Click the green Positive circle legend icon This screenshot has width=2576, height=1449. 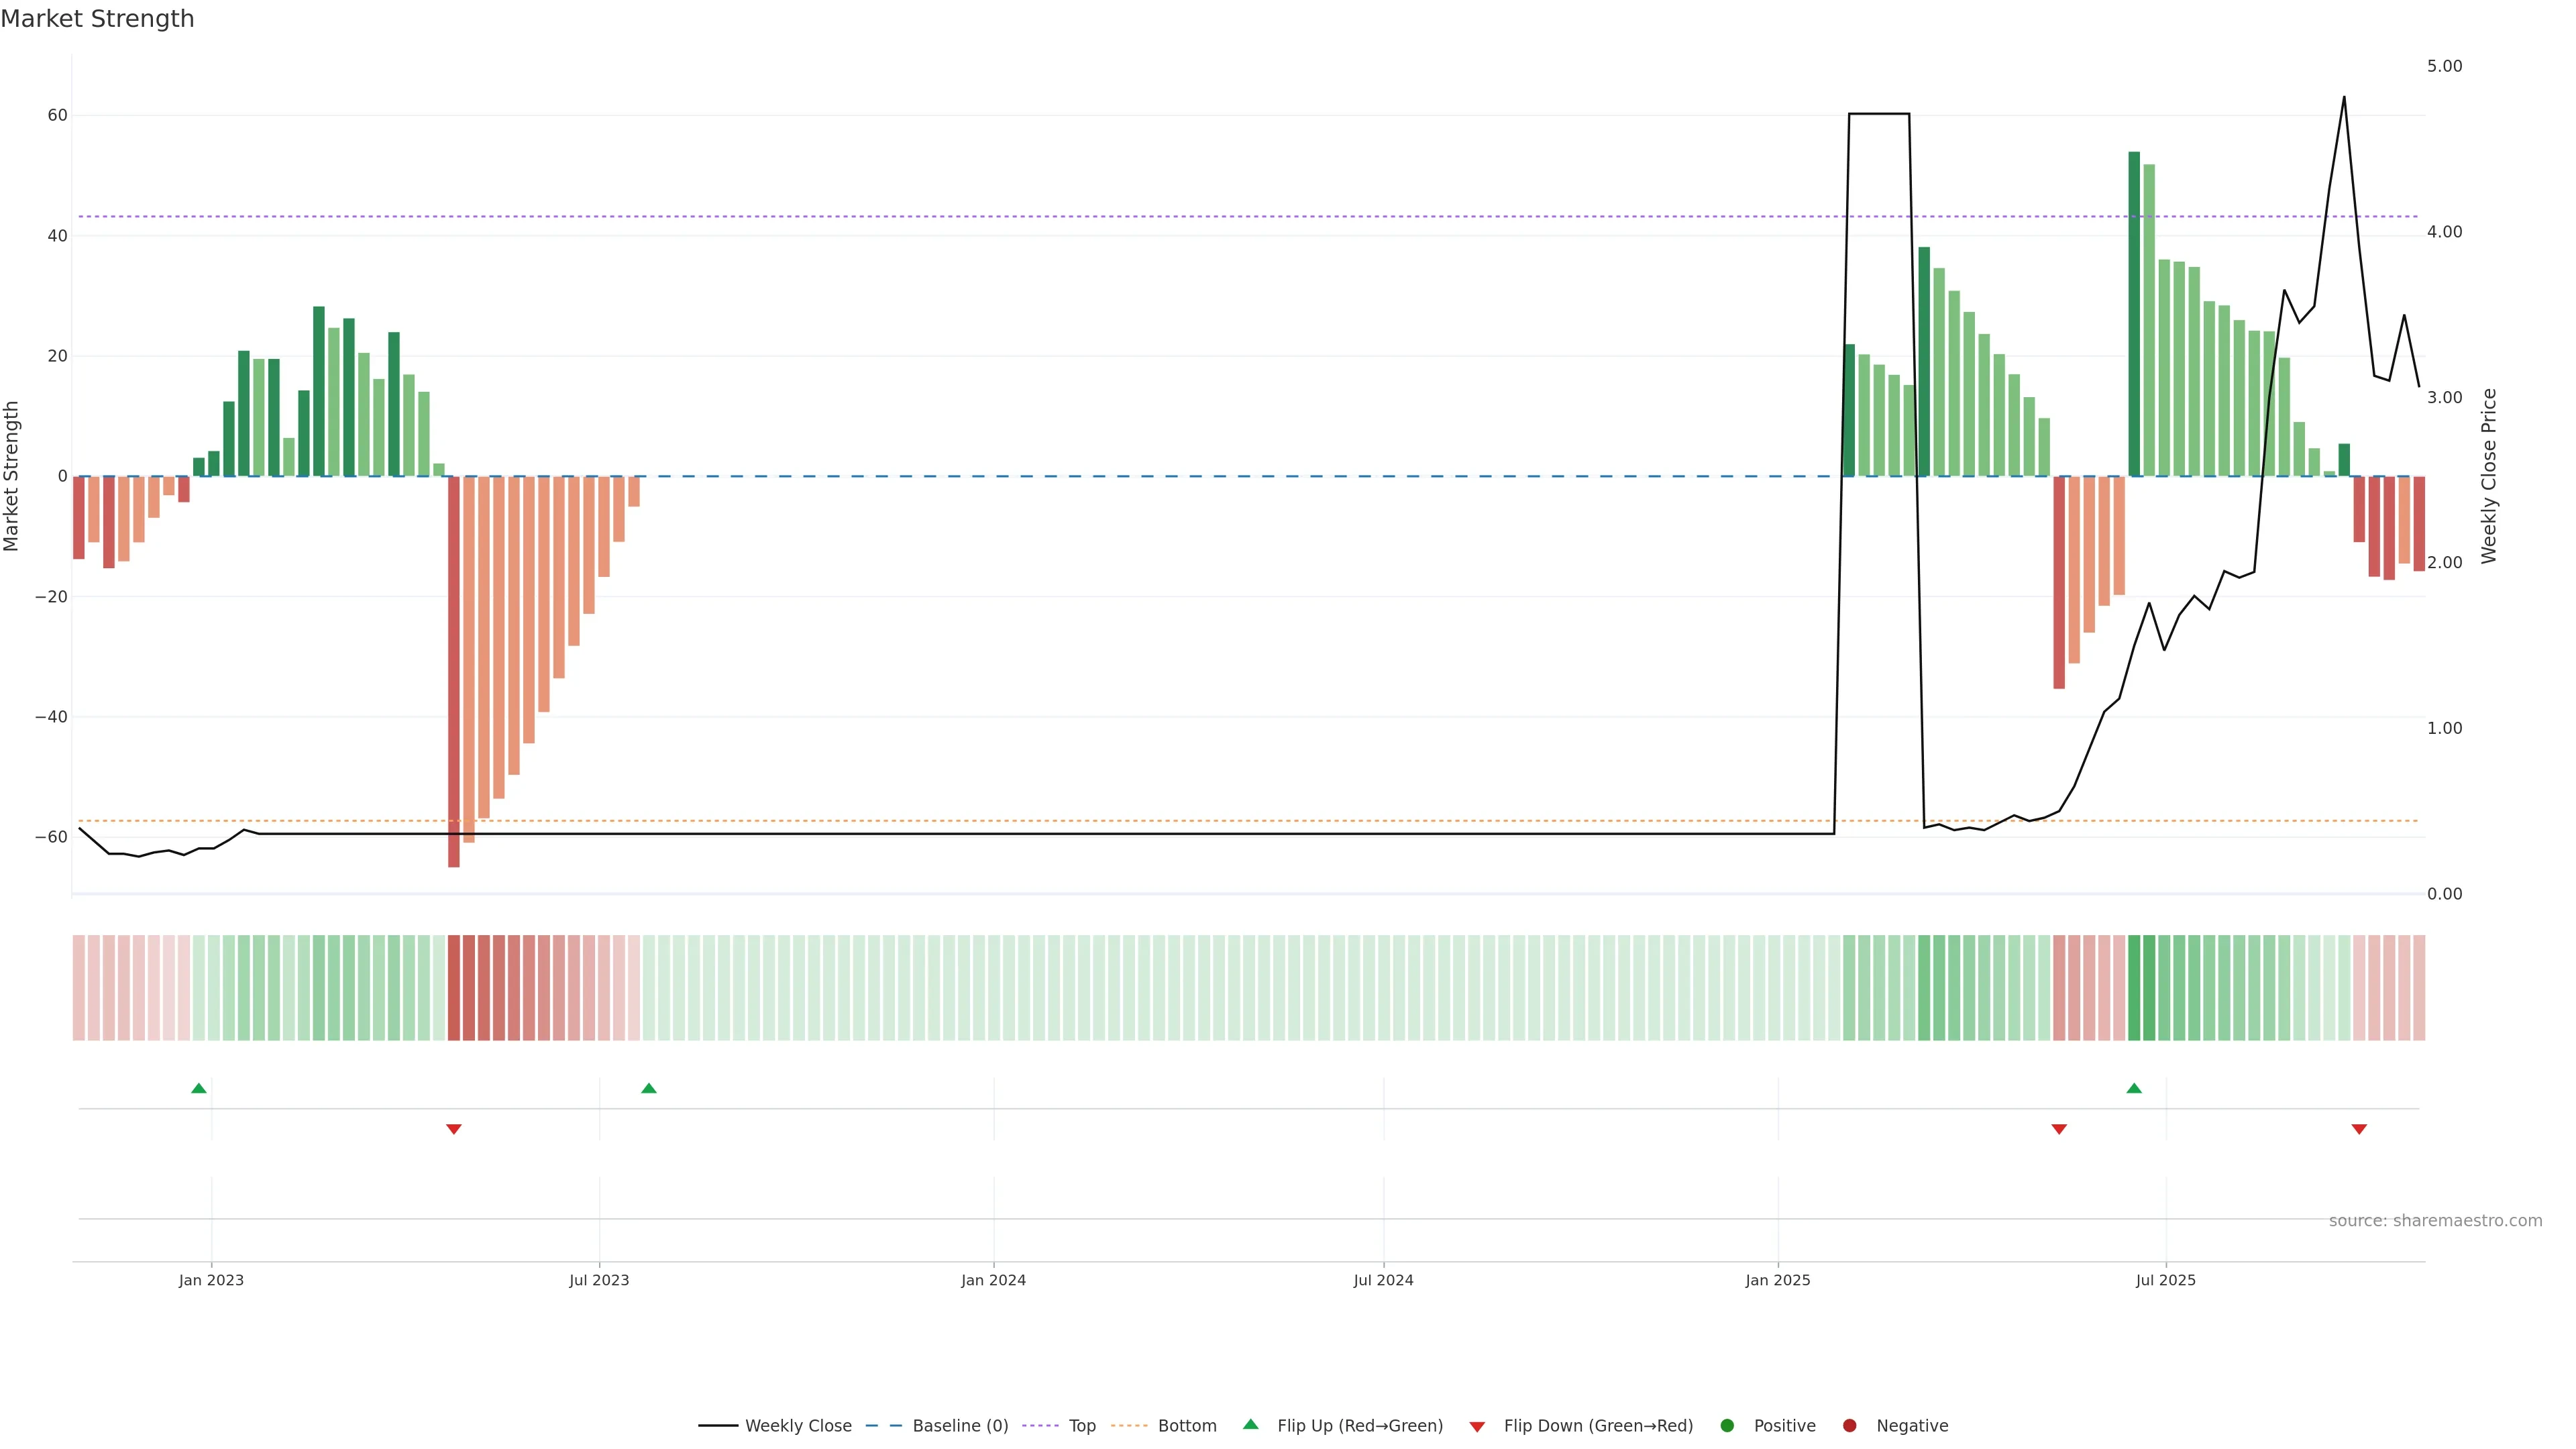tap(1727, 1426)
